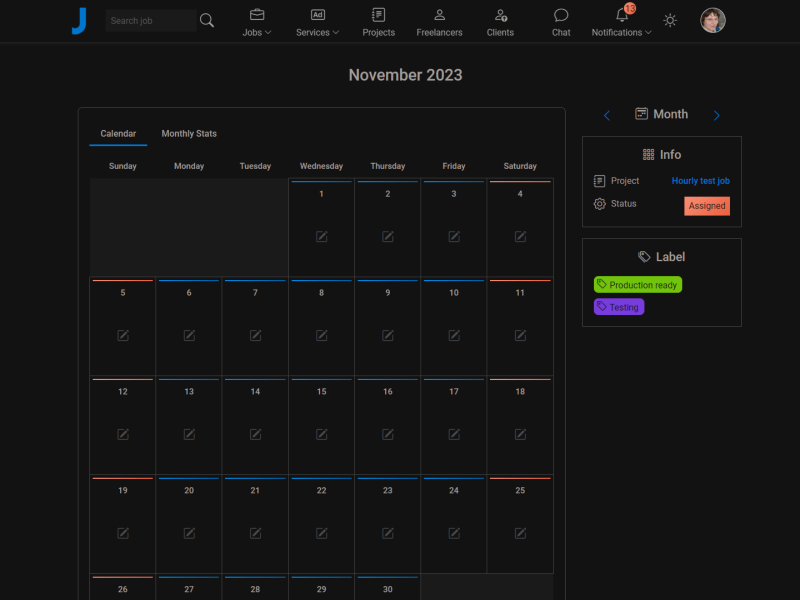800x600 pixels.
Task: Click the Search job input field
Action: (150, 21)
